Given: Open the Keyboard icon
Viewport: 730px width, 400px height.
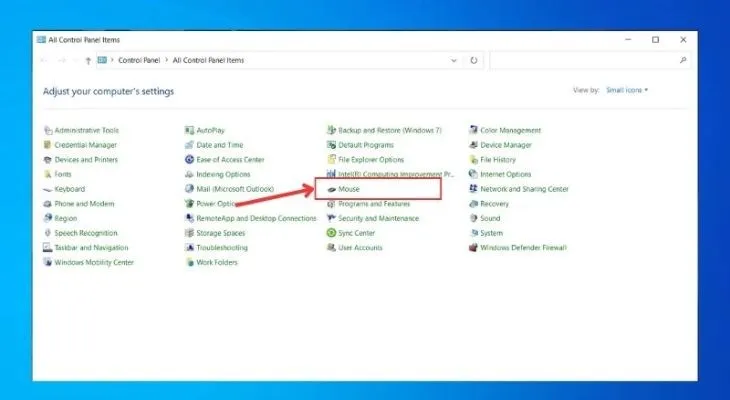Looking at the screenshot, I should coord(47,189).
